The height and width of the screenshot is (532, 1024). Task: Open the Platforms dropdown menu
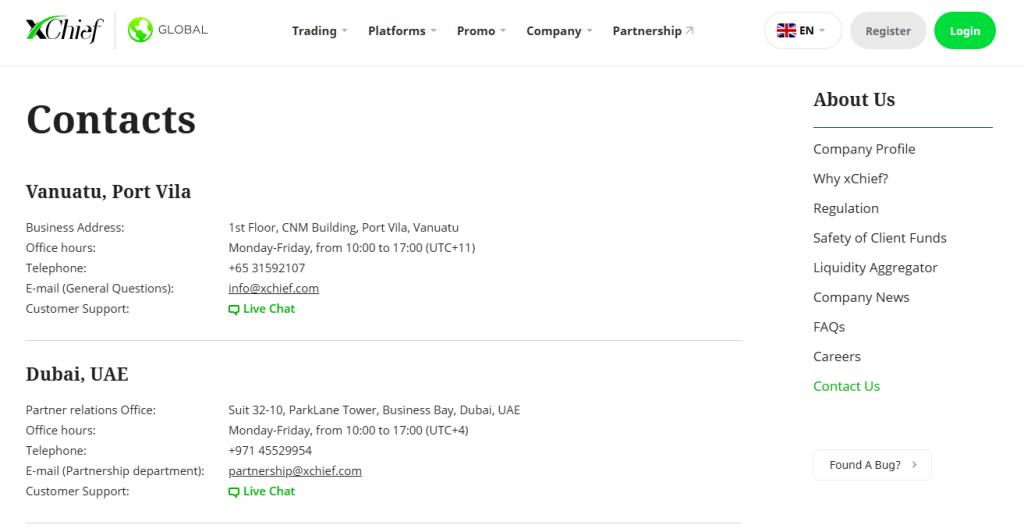402,31
